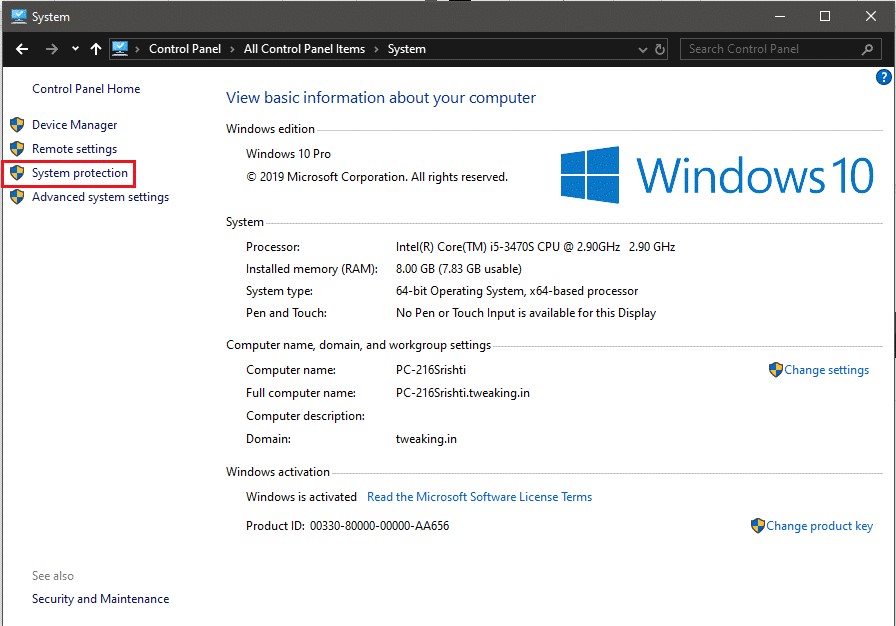Open the Help question mark icon
896x626 pixels.
point(883,77)
